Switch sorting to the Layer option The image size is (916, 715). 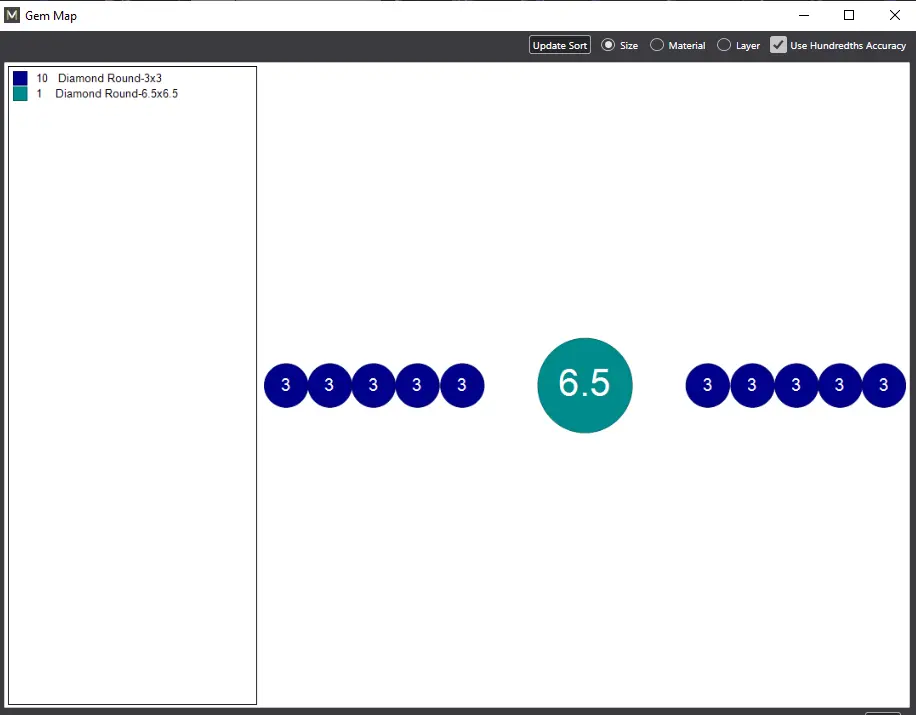tap(725, 45)
